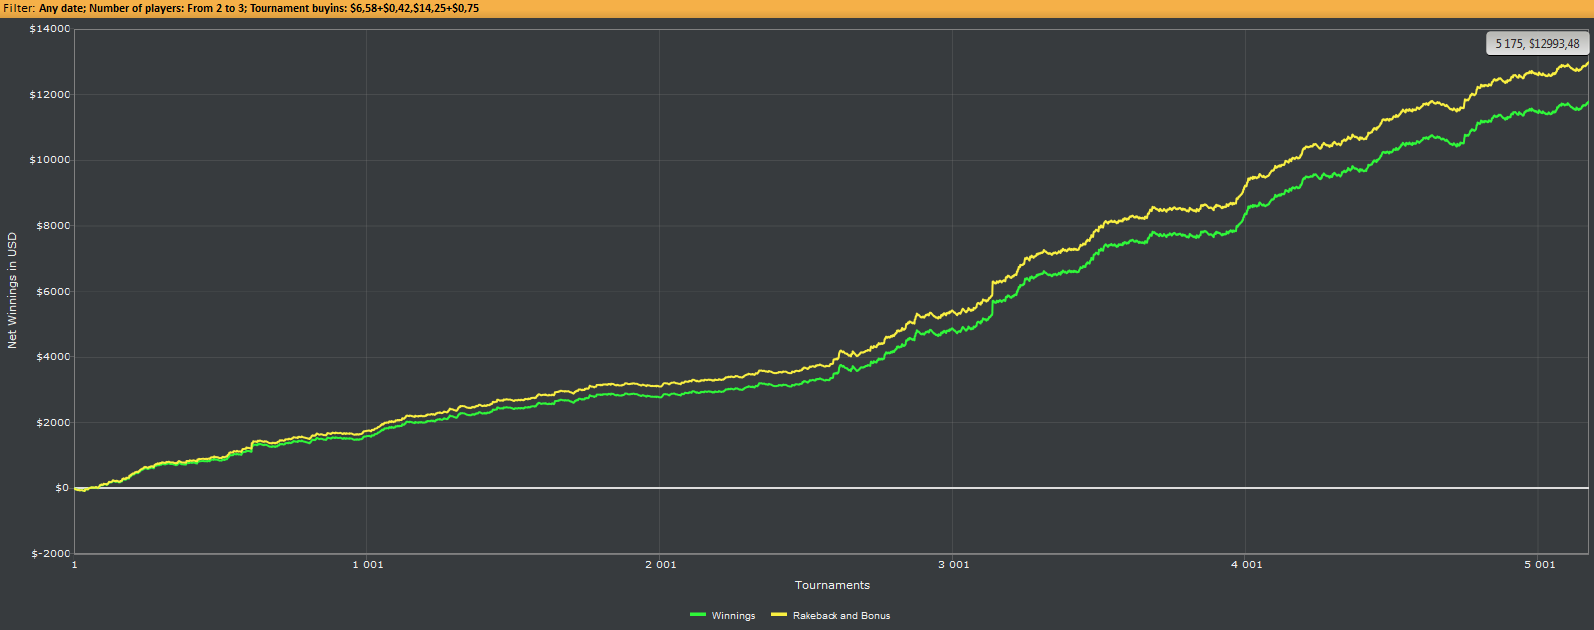Screen dimensions: 1594x630
Task: Click the $12000 y-axis label
Action: point(50,95)
